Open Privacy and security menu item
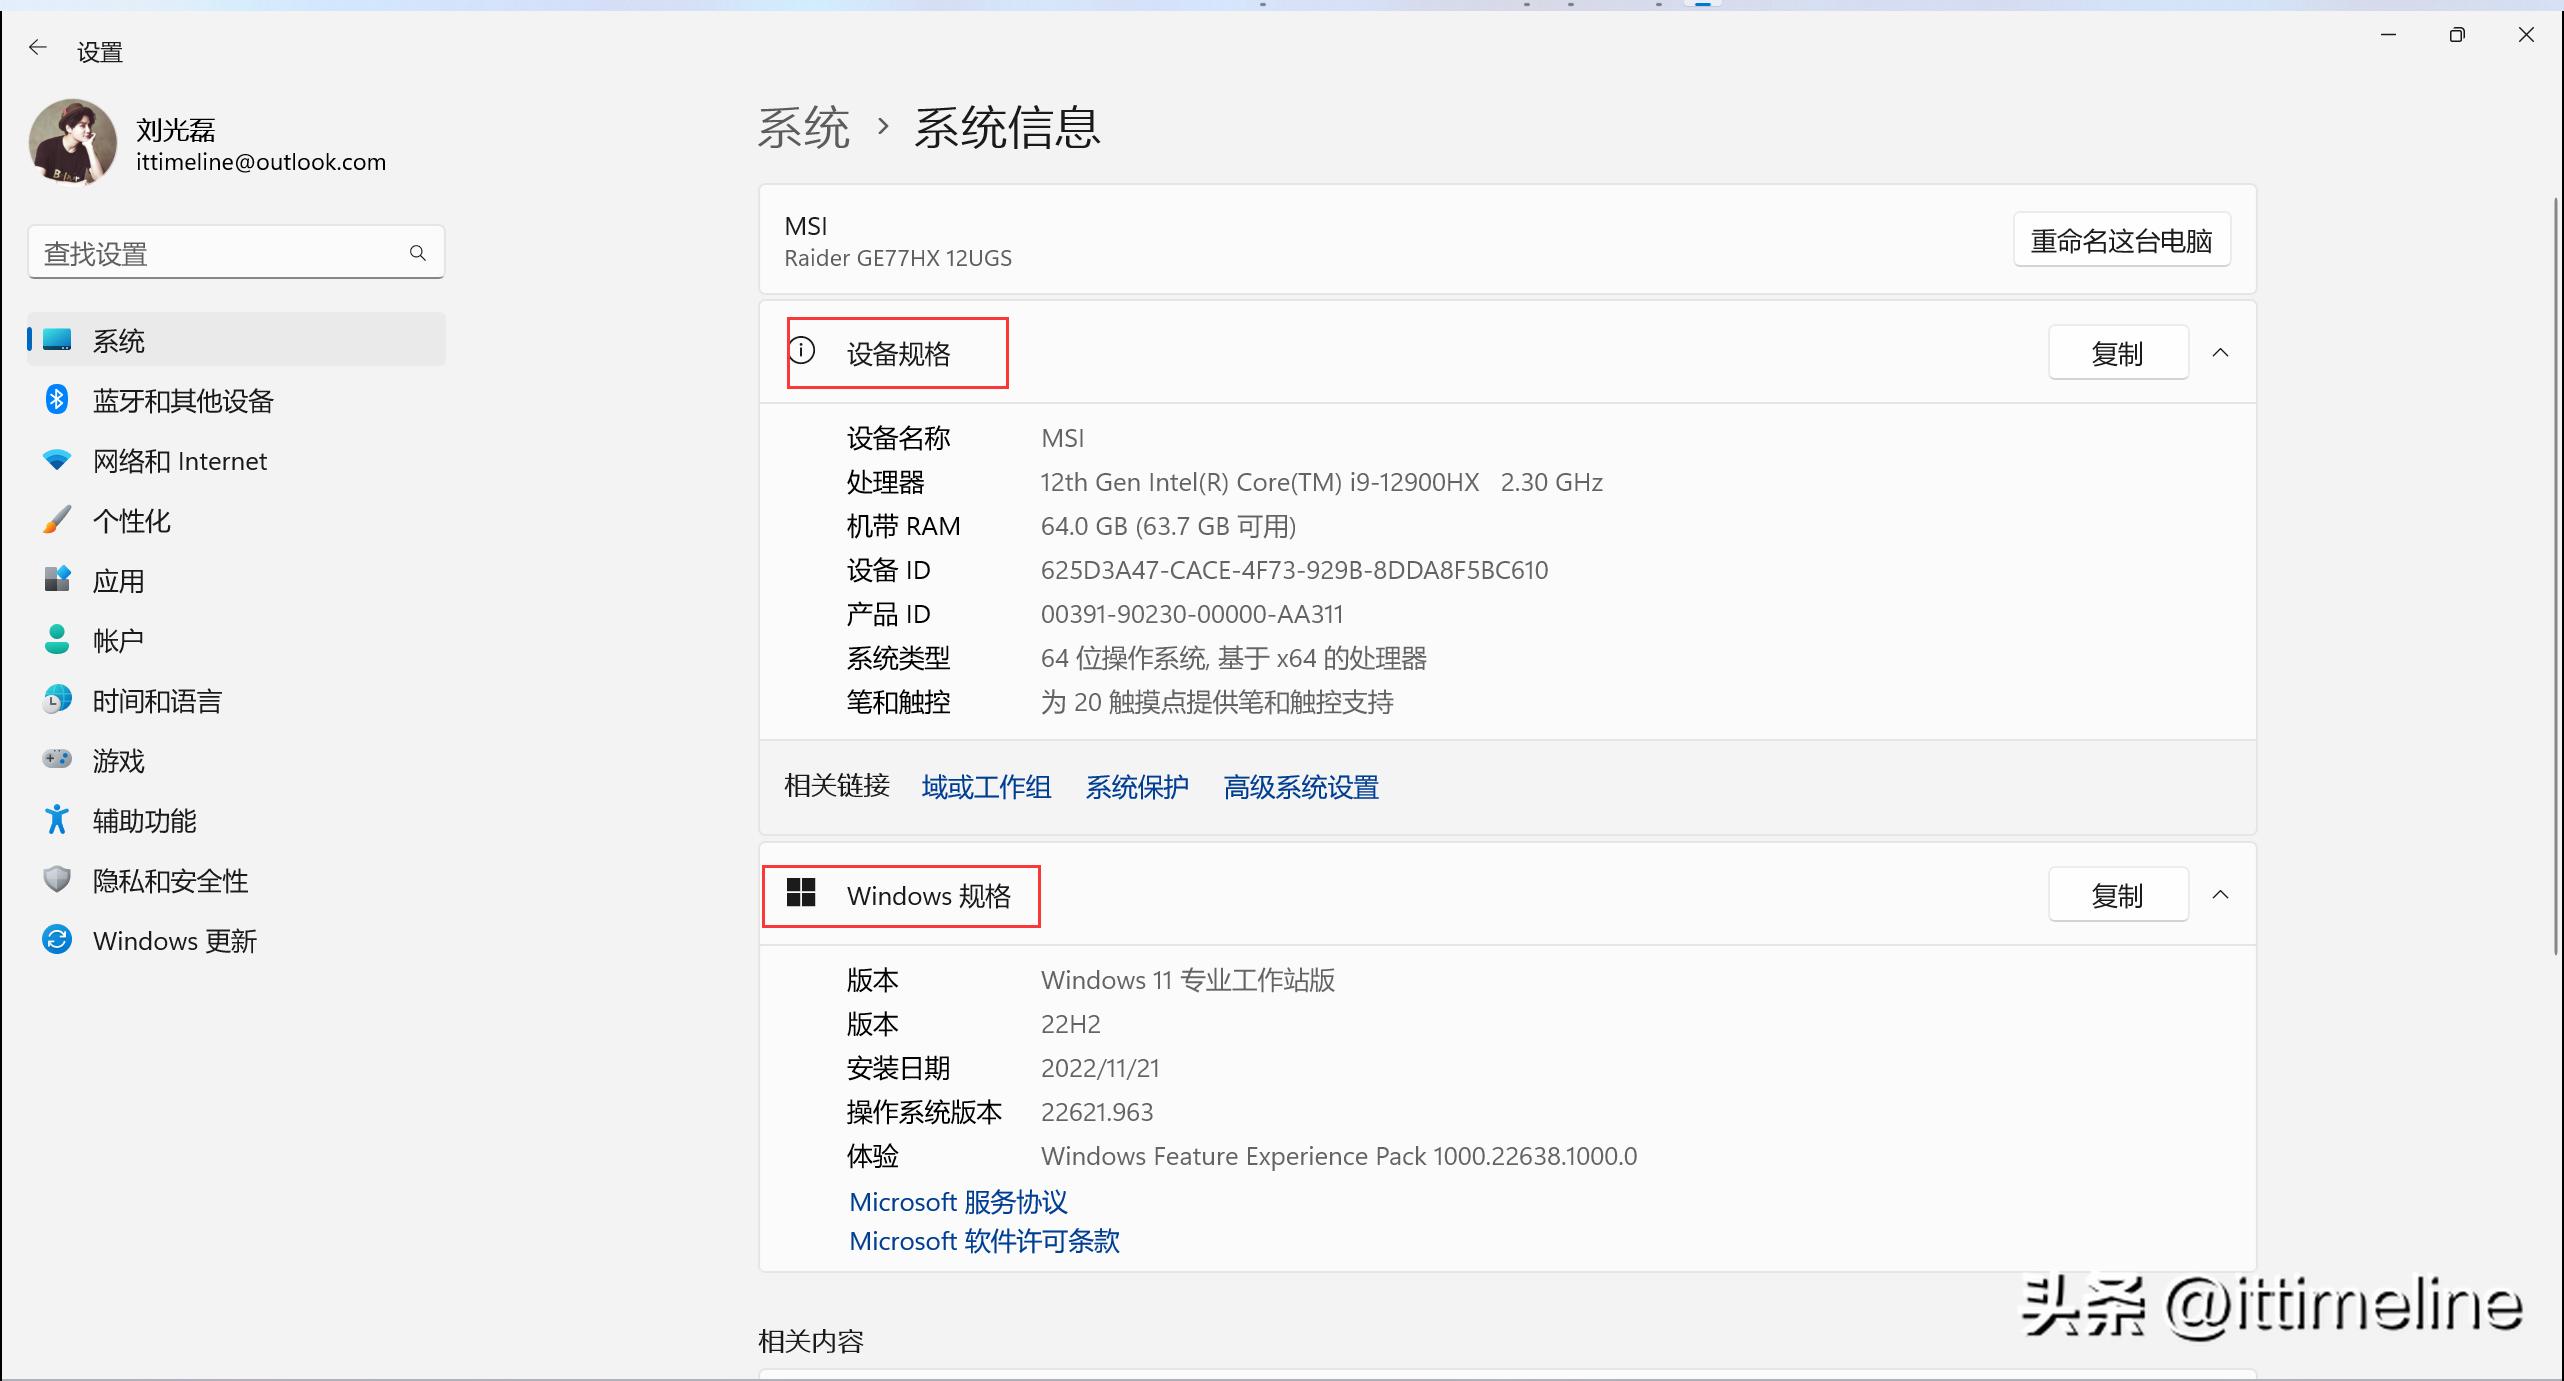Viewport: 2564px width, 1381px height. coord(170,881)
